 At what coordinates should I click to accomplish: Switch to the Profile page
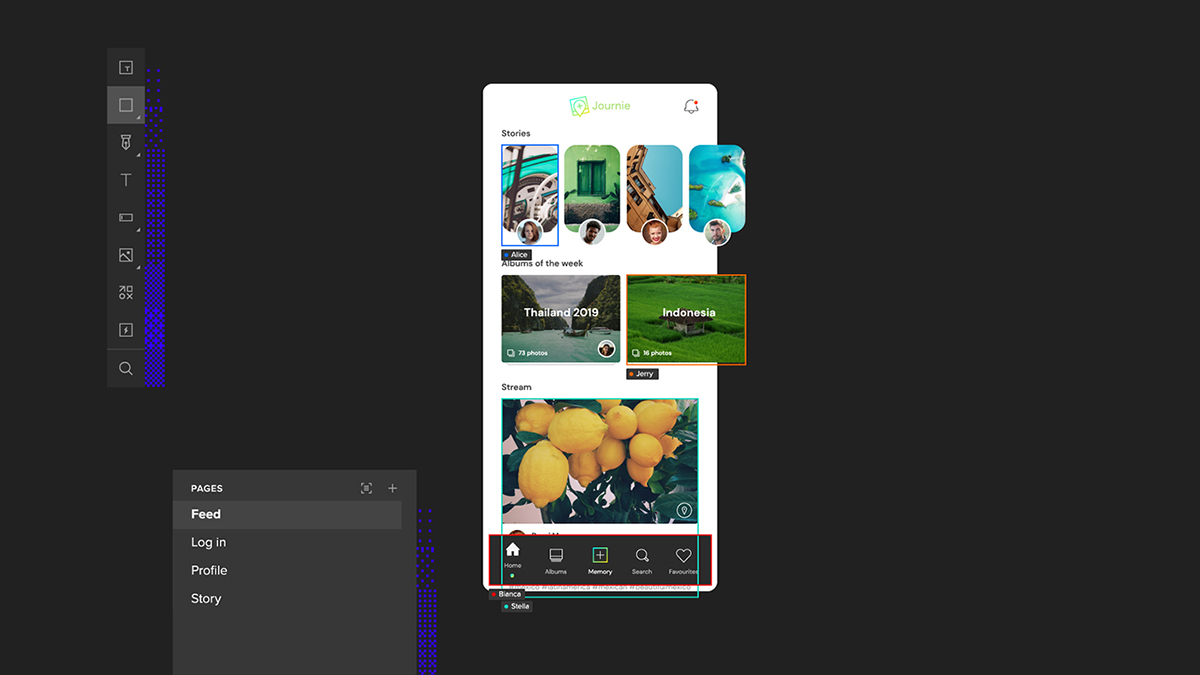[209, 570]
